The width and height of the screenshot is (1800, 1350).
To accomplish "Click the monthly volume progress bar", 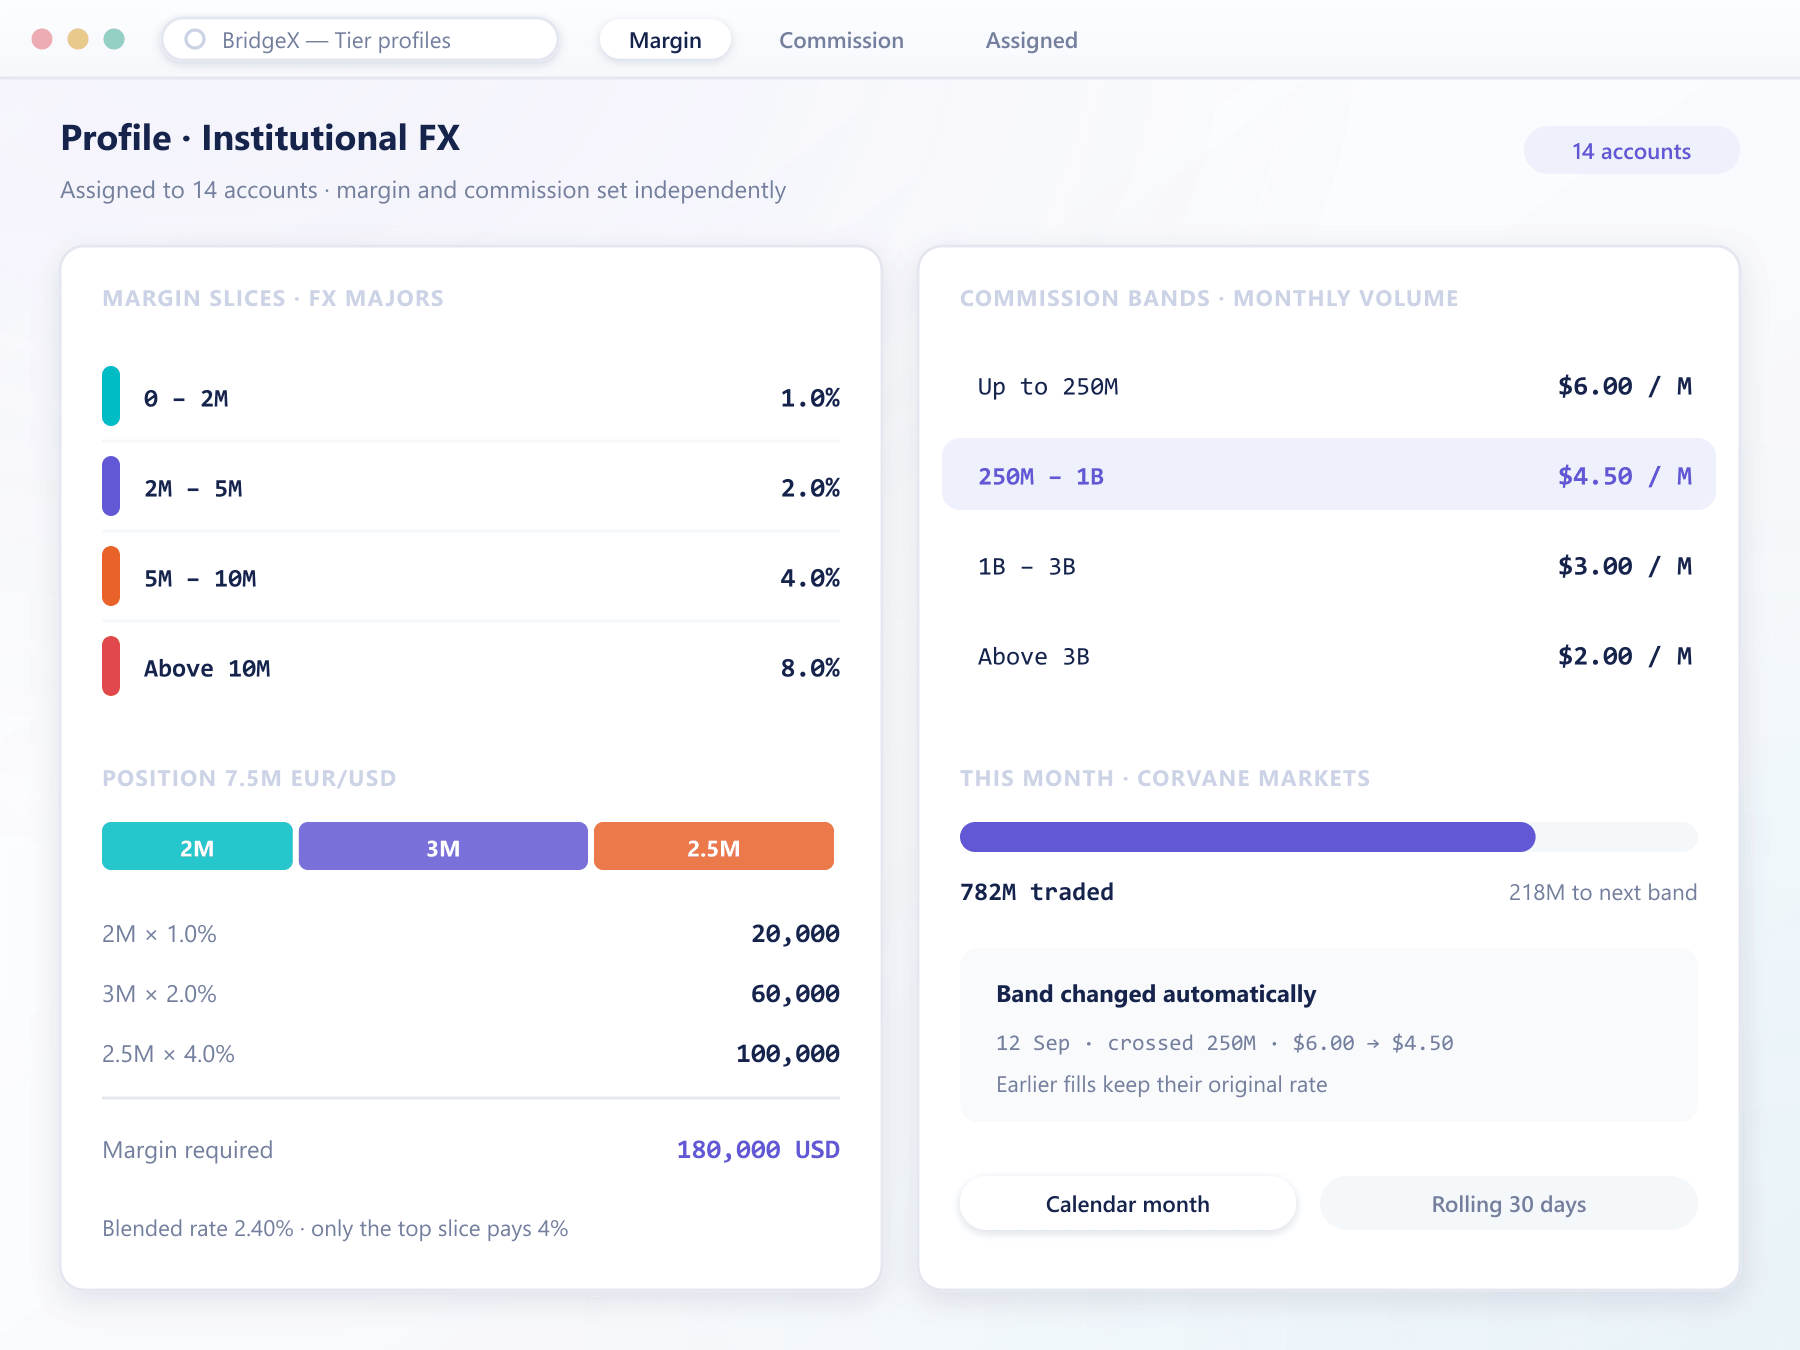I will (1329, 837).
